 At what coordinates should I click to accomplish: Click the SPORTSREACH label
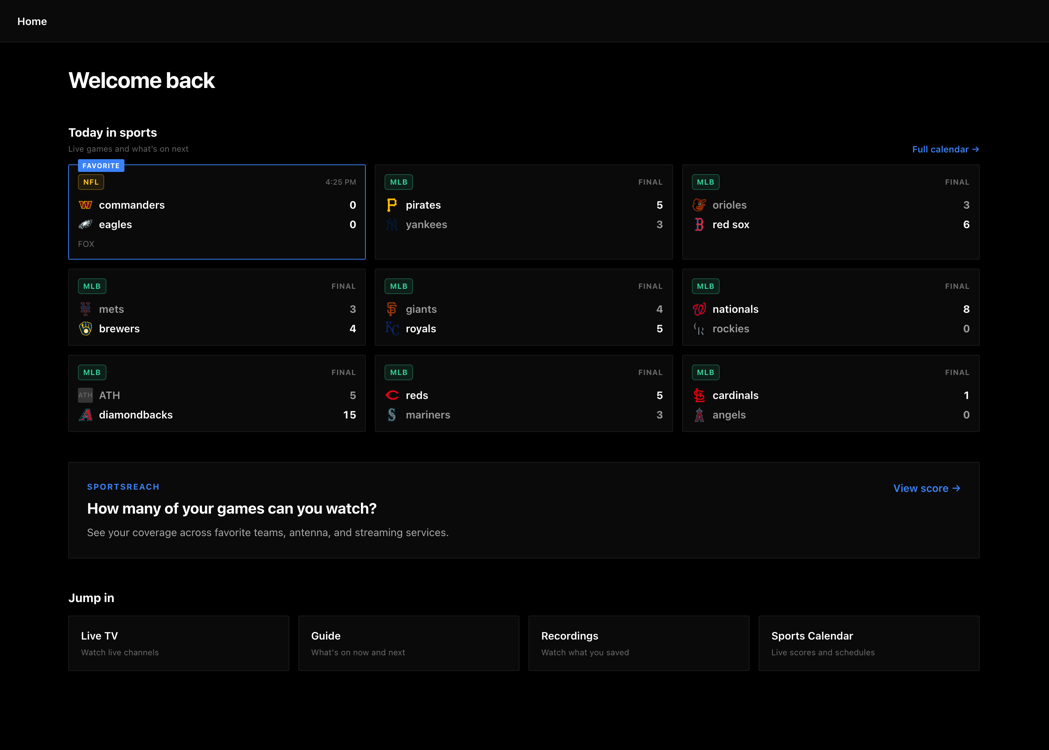[x=123, y=487]
